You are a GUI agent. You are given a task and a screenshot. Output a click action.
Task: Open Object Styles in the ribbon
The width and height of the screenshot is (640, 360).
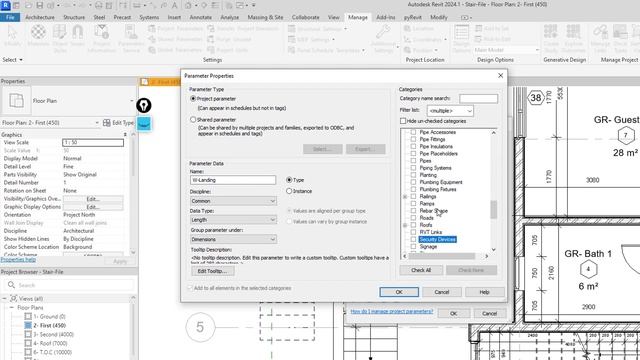tap(60, 38)
